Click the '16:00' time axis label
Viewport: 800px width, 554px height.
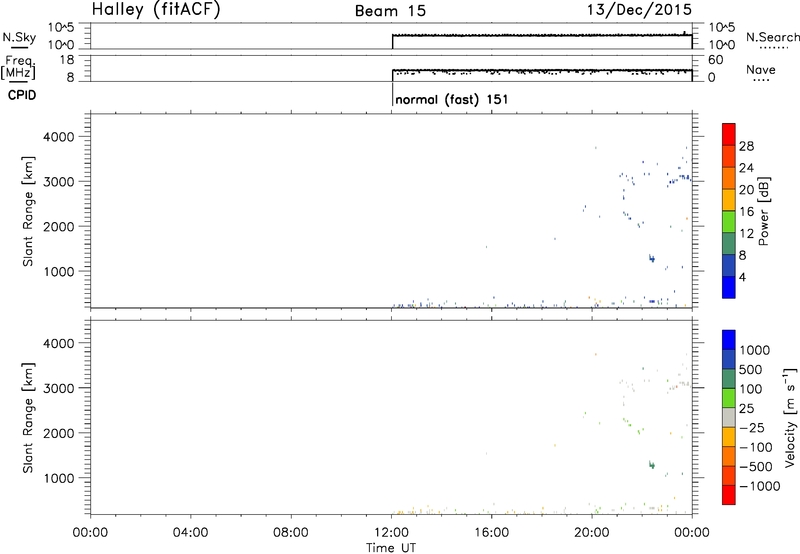click(492, 533)
